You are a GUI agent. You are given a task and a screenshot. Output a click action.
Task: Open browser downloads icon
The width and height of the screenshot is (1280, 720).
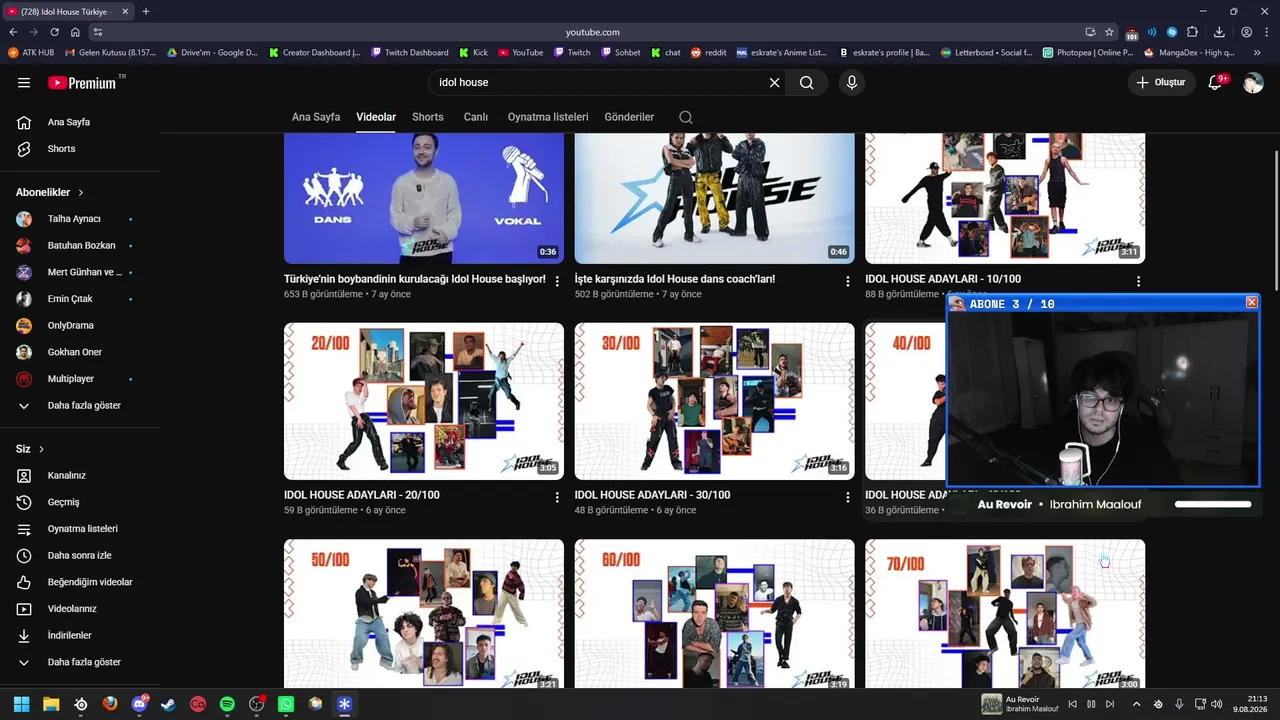point(1219,32)
